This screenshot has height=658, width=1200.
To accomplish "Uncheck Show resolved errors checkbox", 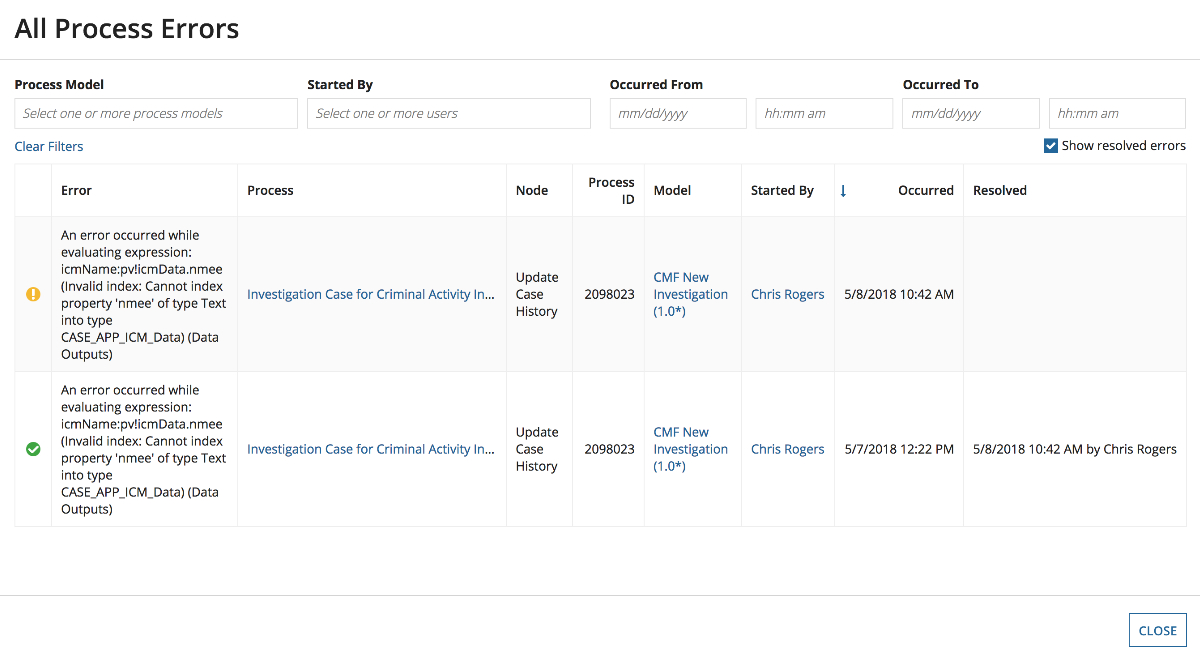I will [x=1051, y=146].
